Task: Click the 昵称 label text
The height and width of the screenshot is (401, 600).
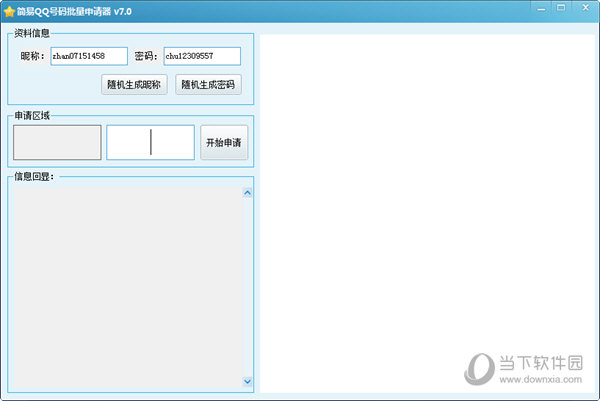Action: [x=32, y=56]
